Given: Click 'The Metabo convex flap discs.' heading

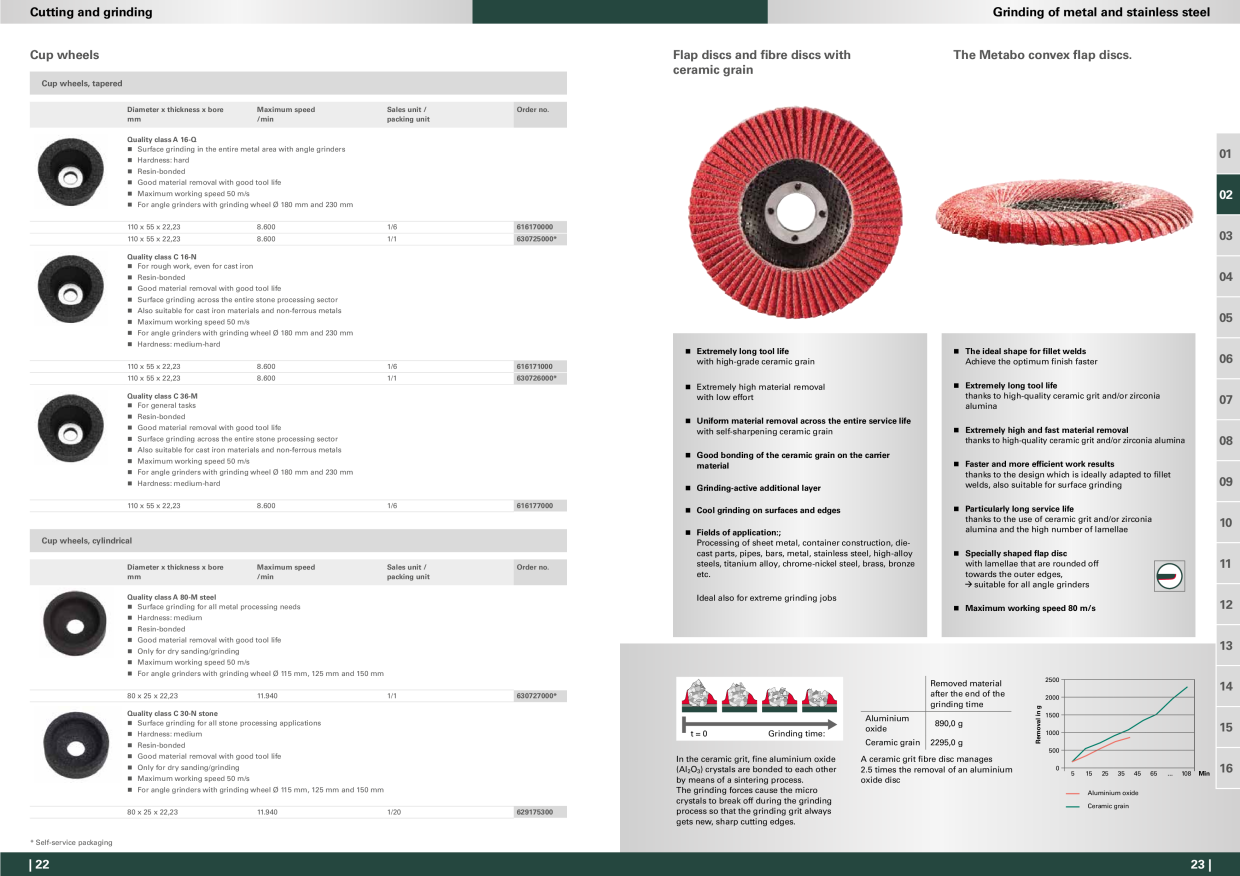Looking at the screenshot, I should click(1042, 55).
